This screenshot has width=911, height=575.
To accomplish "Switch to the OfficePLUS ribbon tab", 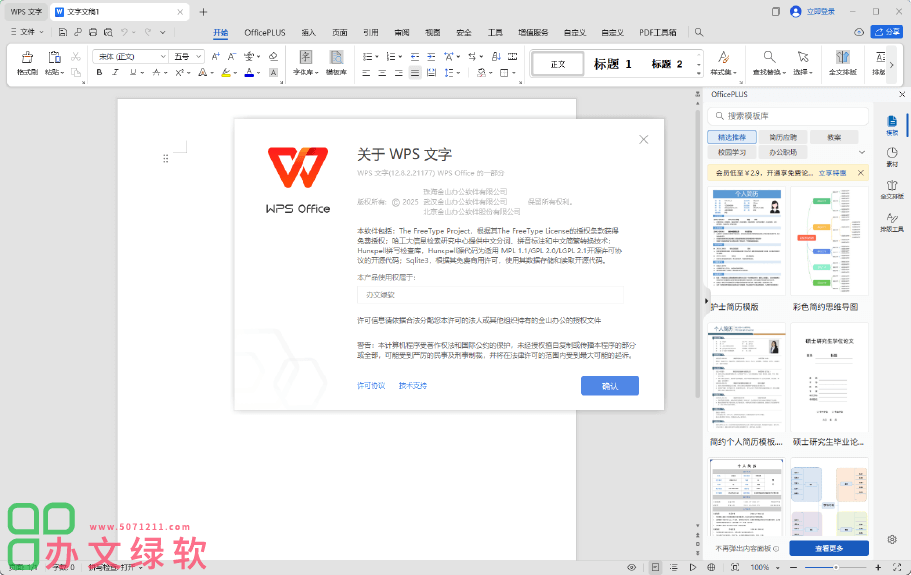I will pyautogui.click(x=265, y=33).
